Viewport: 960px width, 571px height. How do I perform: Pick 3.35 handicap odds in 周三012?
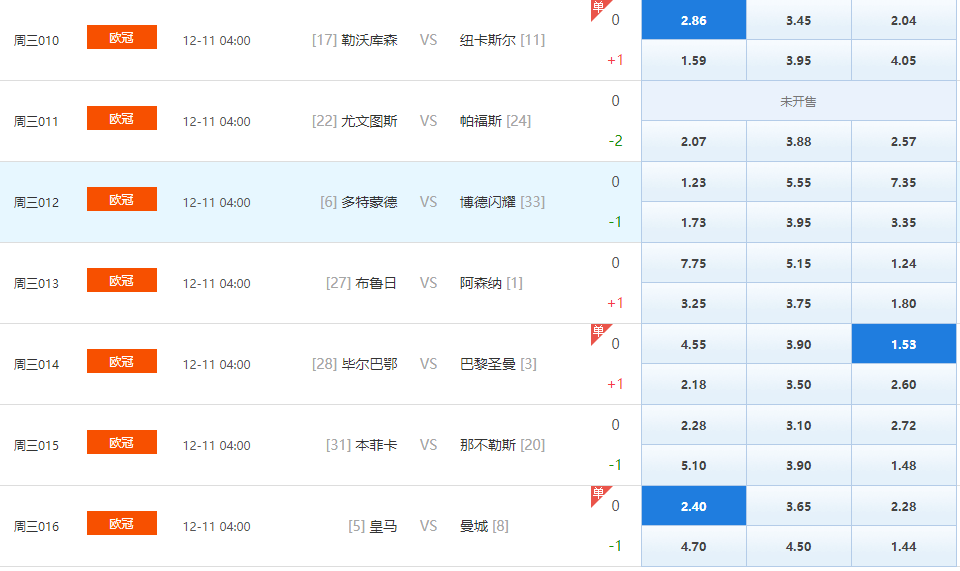903,222
